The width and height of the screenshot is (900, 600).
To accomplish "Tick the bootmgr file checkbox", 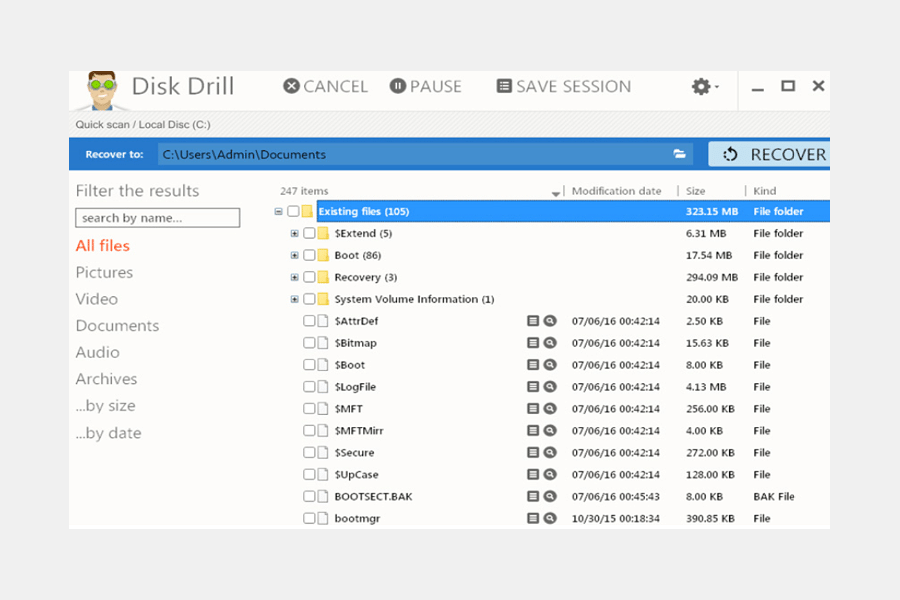I will 309,518.
